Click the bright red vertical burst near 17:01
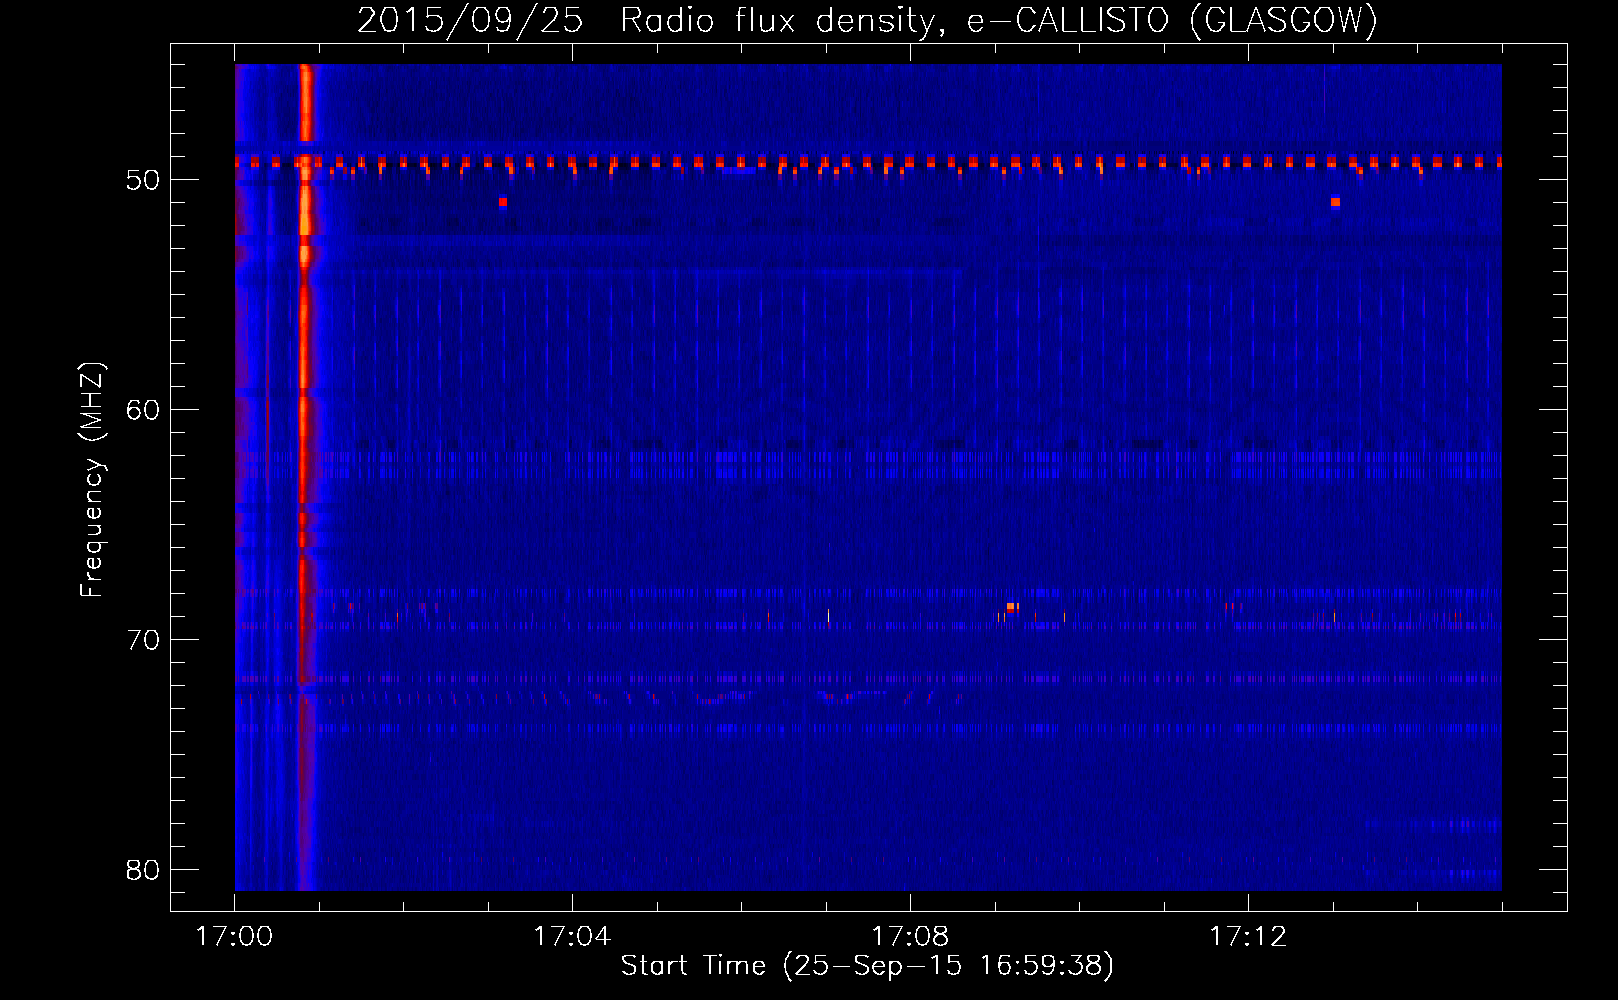 tap(305, 477)
